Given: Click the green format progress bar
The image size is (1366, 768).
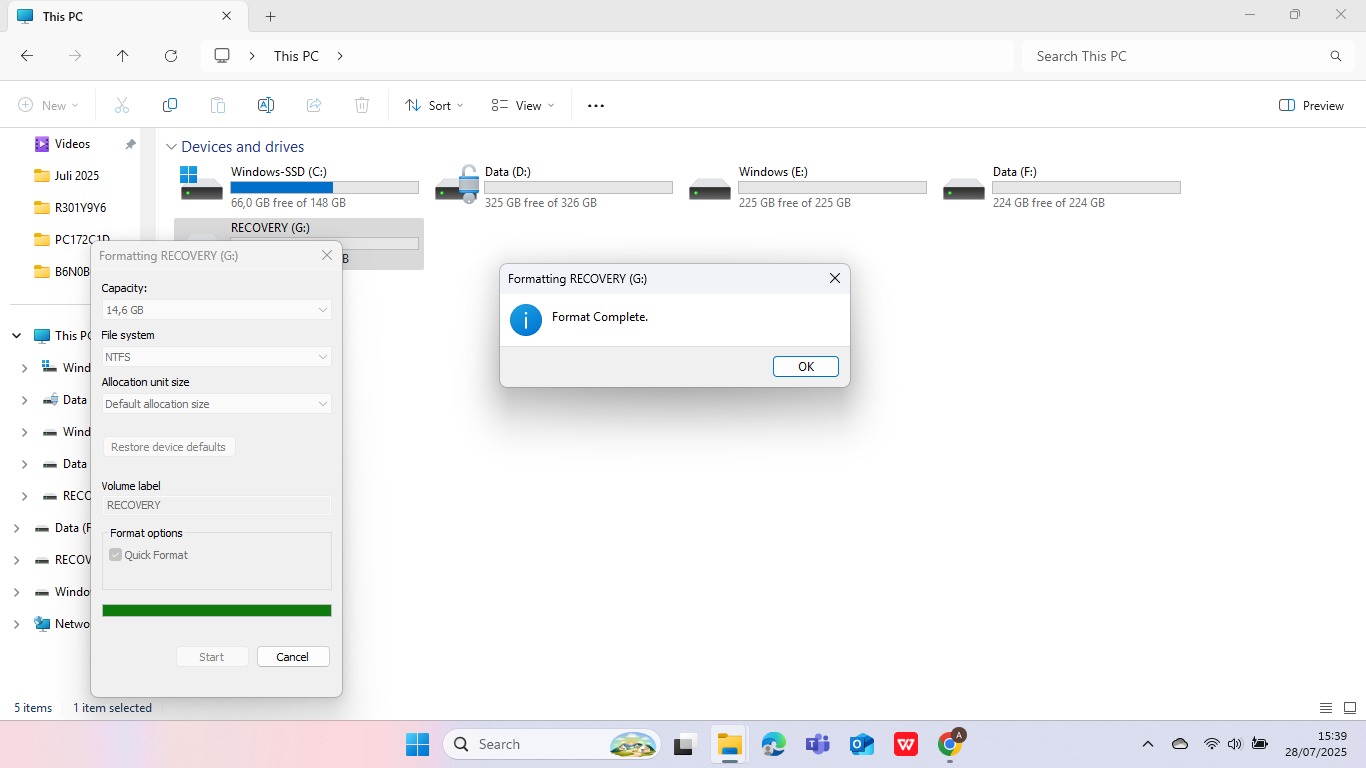Looking at the screenshot, I should 216,611.
